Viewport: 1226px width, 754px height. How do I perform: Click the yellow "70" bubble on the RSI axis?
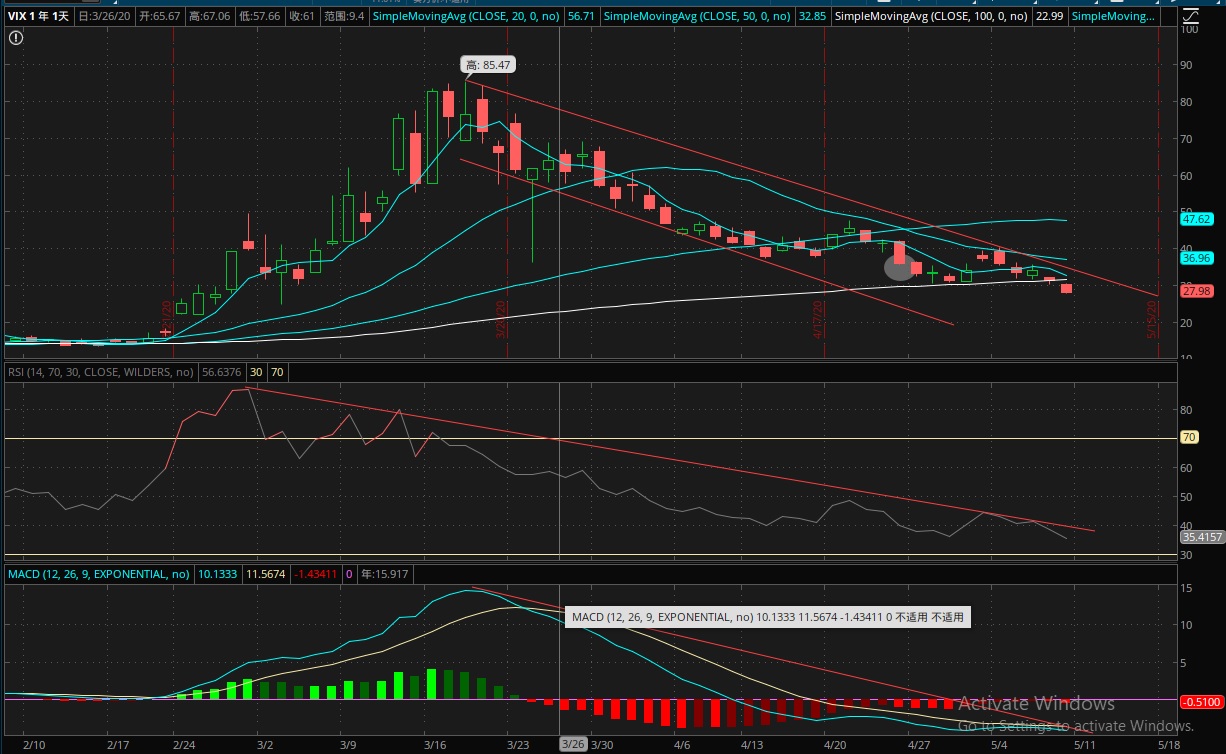point(1190,437)
